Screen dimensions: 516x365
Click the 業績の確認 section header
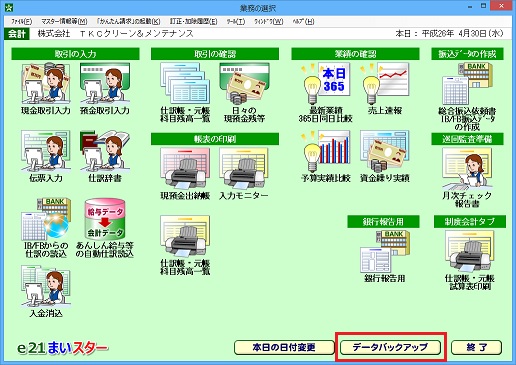(355, 54)
